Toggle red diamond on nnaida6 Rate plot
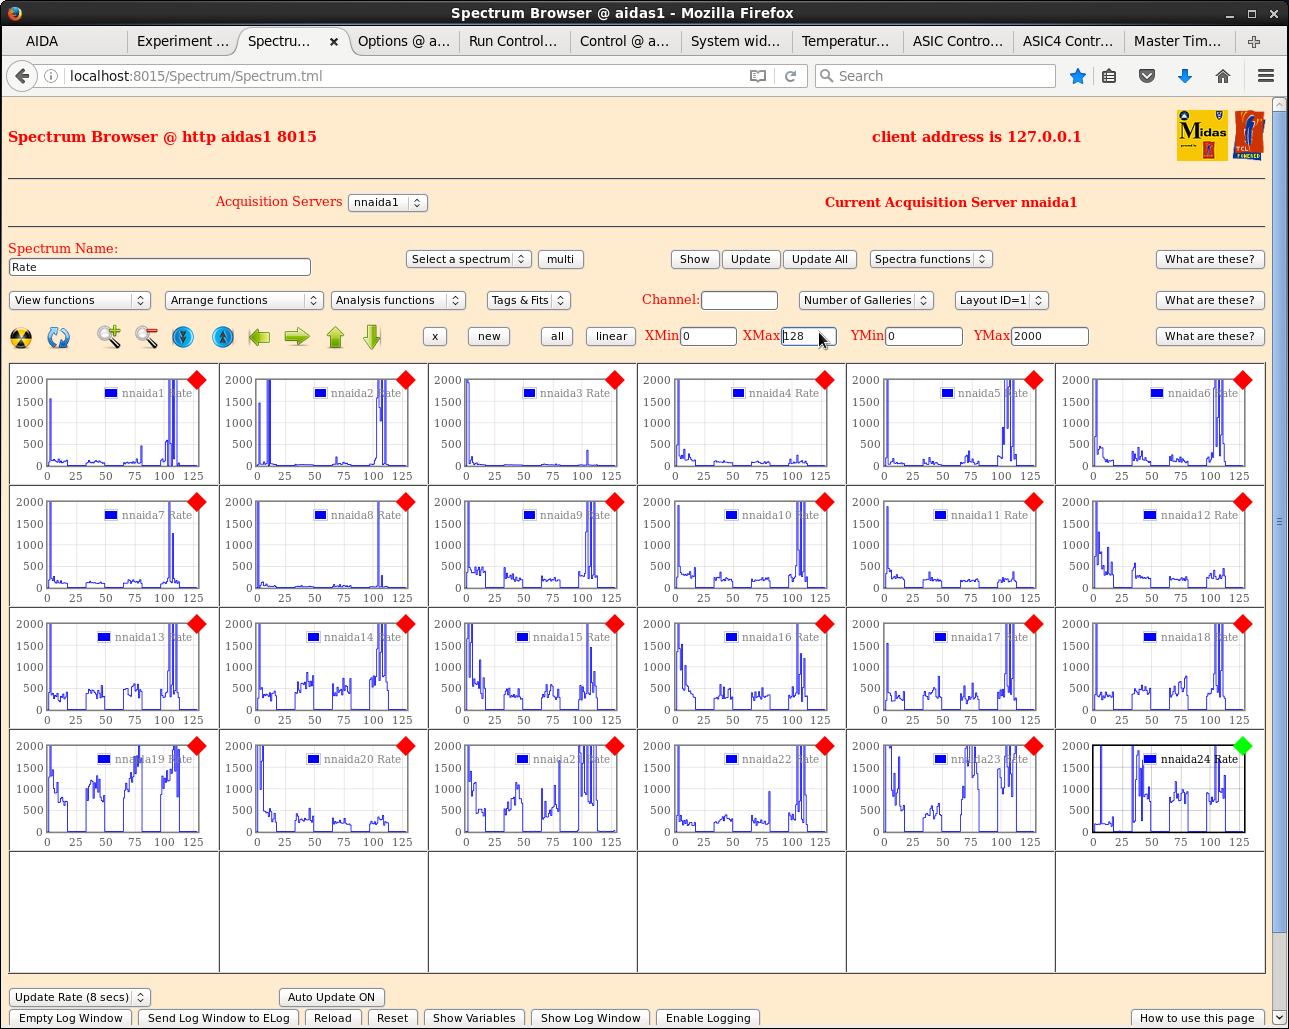The height and width of the screenshot is (1029, 1289). click(x=1243, y=379)
